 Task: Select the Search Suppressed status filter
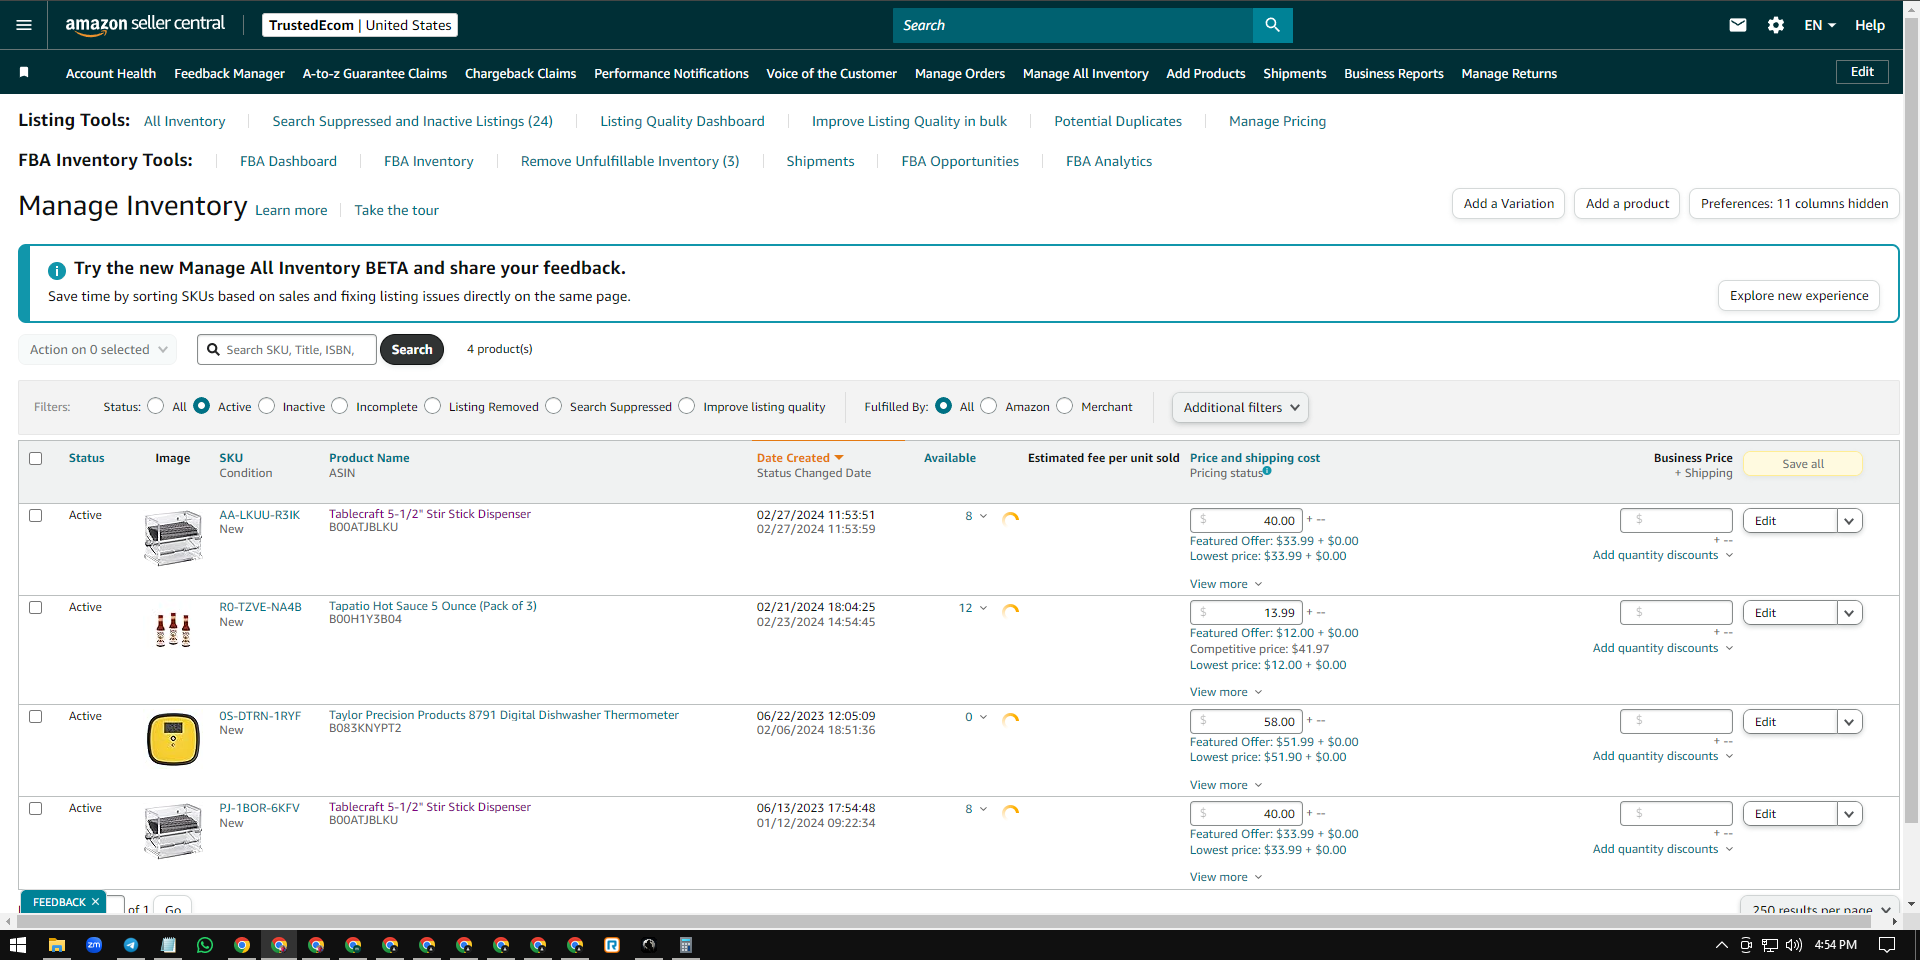(x=554, y=406)
